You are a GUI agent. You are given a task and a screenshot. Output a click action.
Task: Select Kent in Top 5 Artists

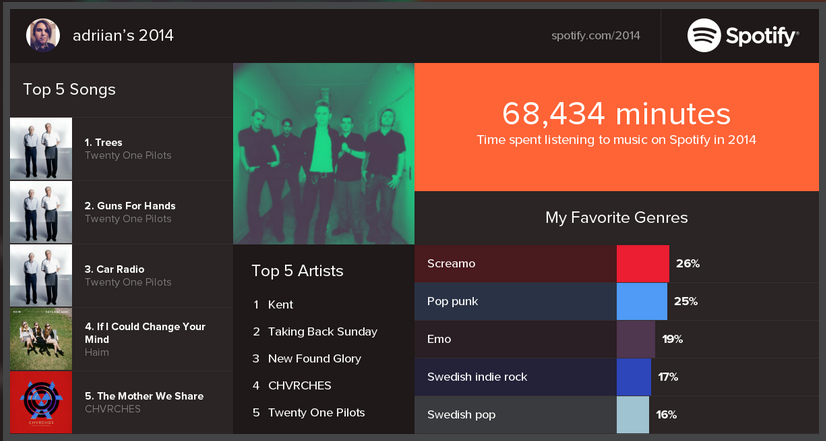tap(281, 304)
